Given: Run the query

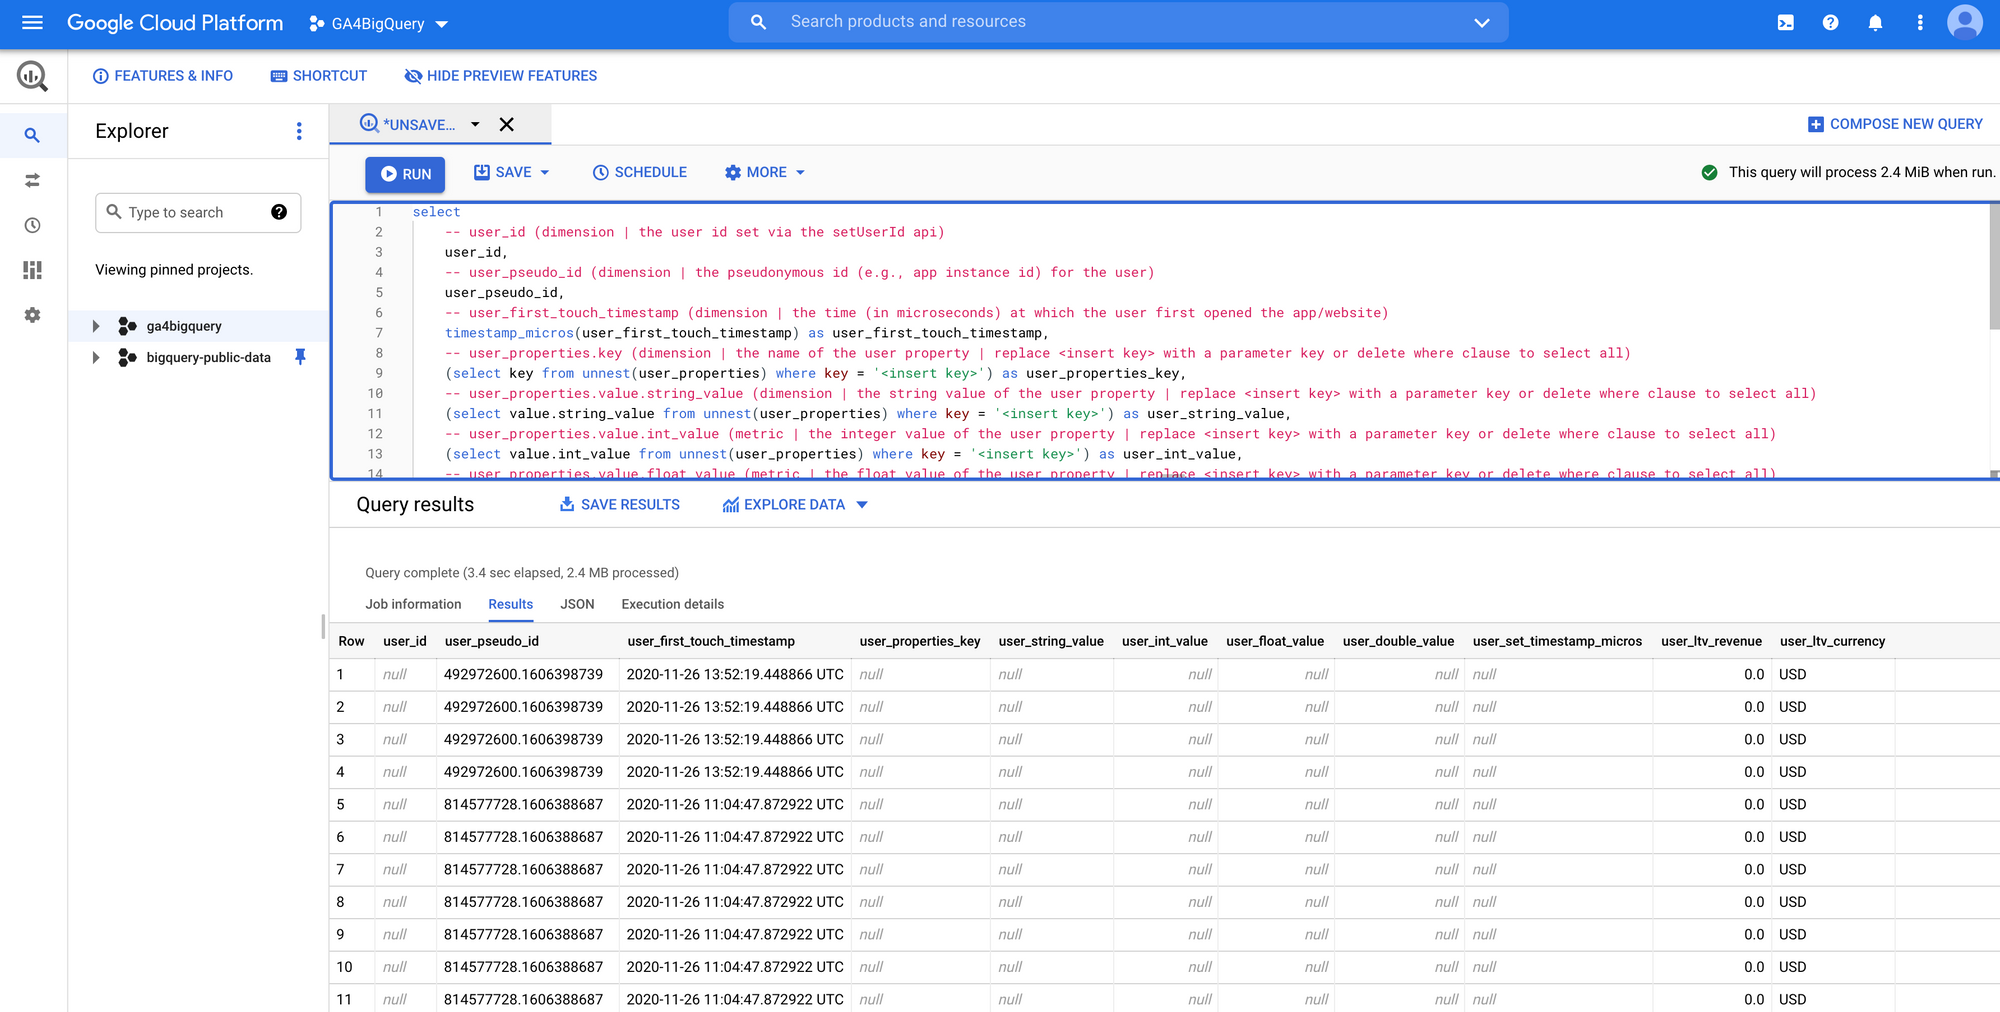Looking at the screenshot, I should tap(405, 174).
